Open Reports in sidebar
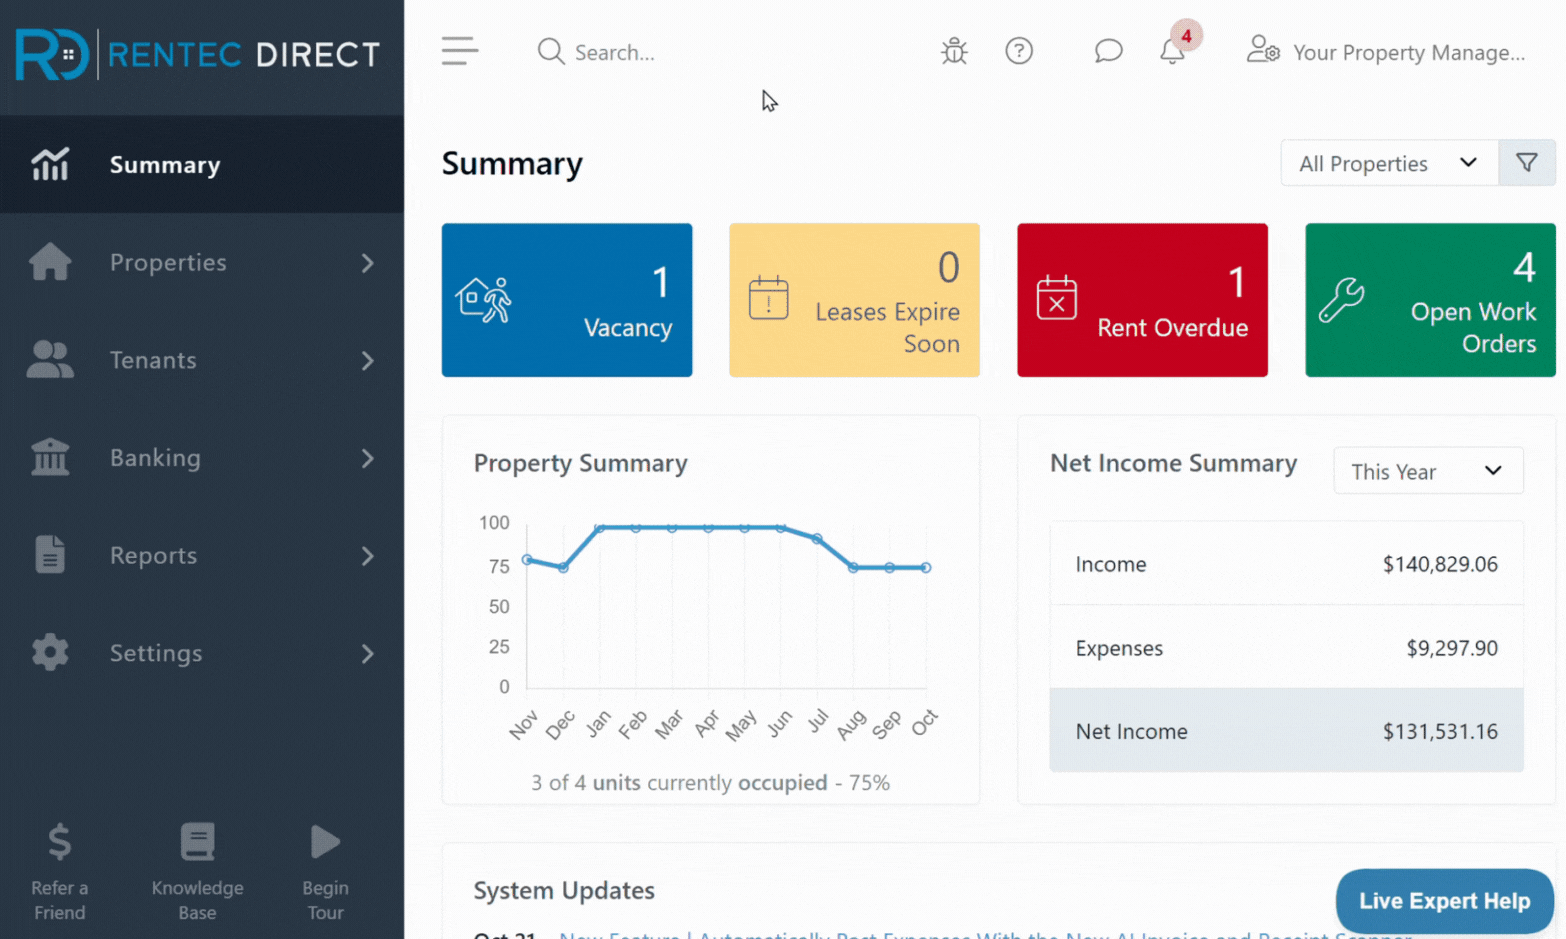 click(202, 555)
